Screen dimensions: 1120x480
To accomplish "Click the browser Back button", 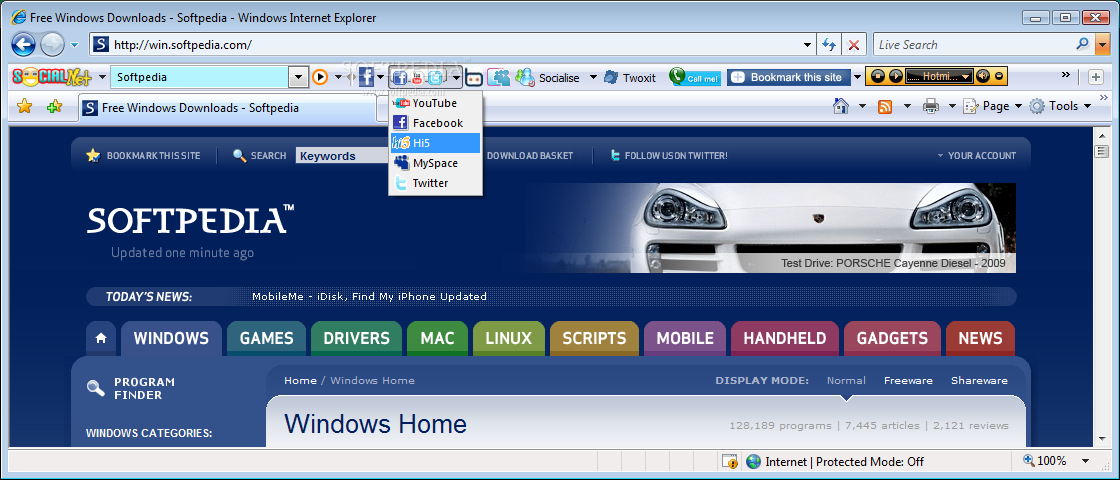I will [x=24, y=45].
